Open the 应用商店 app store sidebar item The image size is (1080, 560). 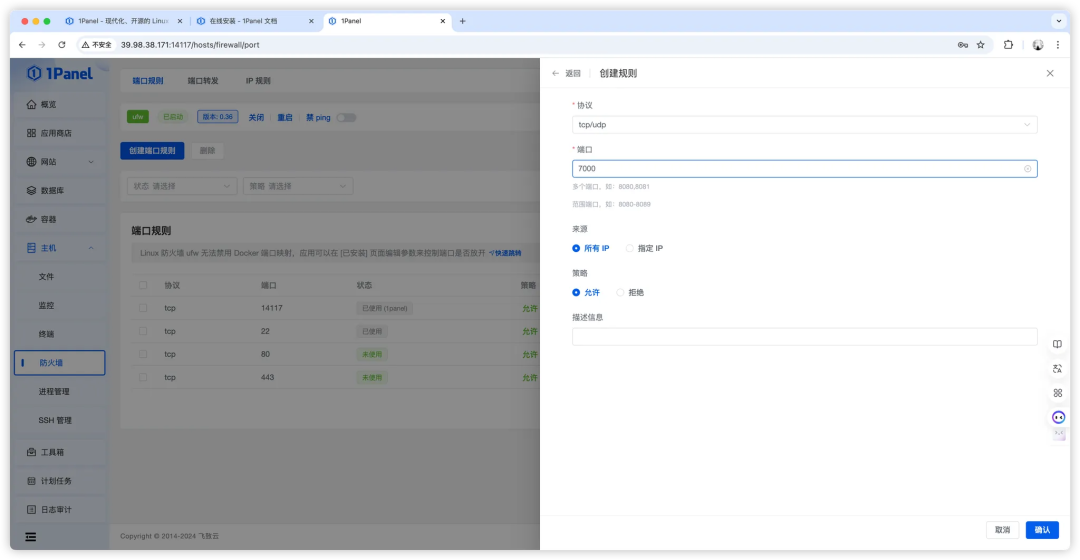pyautogui.click(x=59, y=133)
